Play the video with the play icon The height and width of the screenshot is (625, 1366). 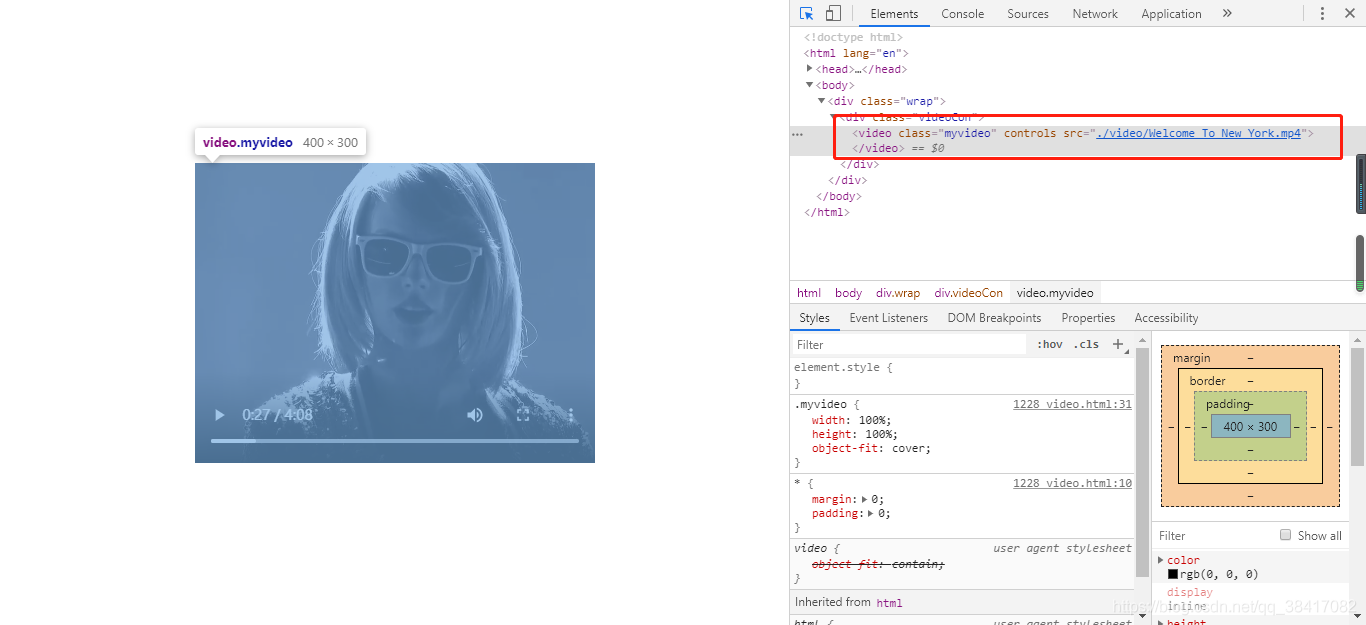click(x=219, y=415)
